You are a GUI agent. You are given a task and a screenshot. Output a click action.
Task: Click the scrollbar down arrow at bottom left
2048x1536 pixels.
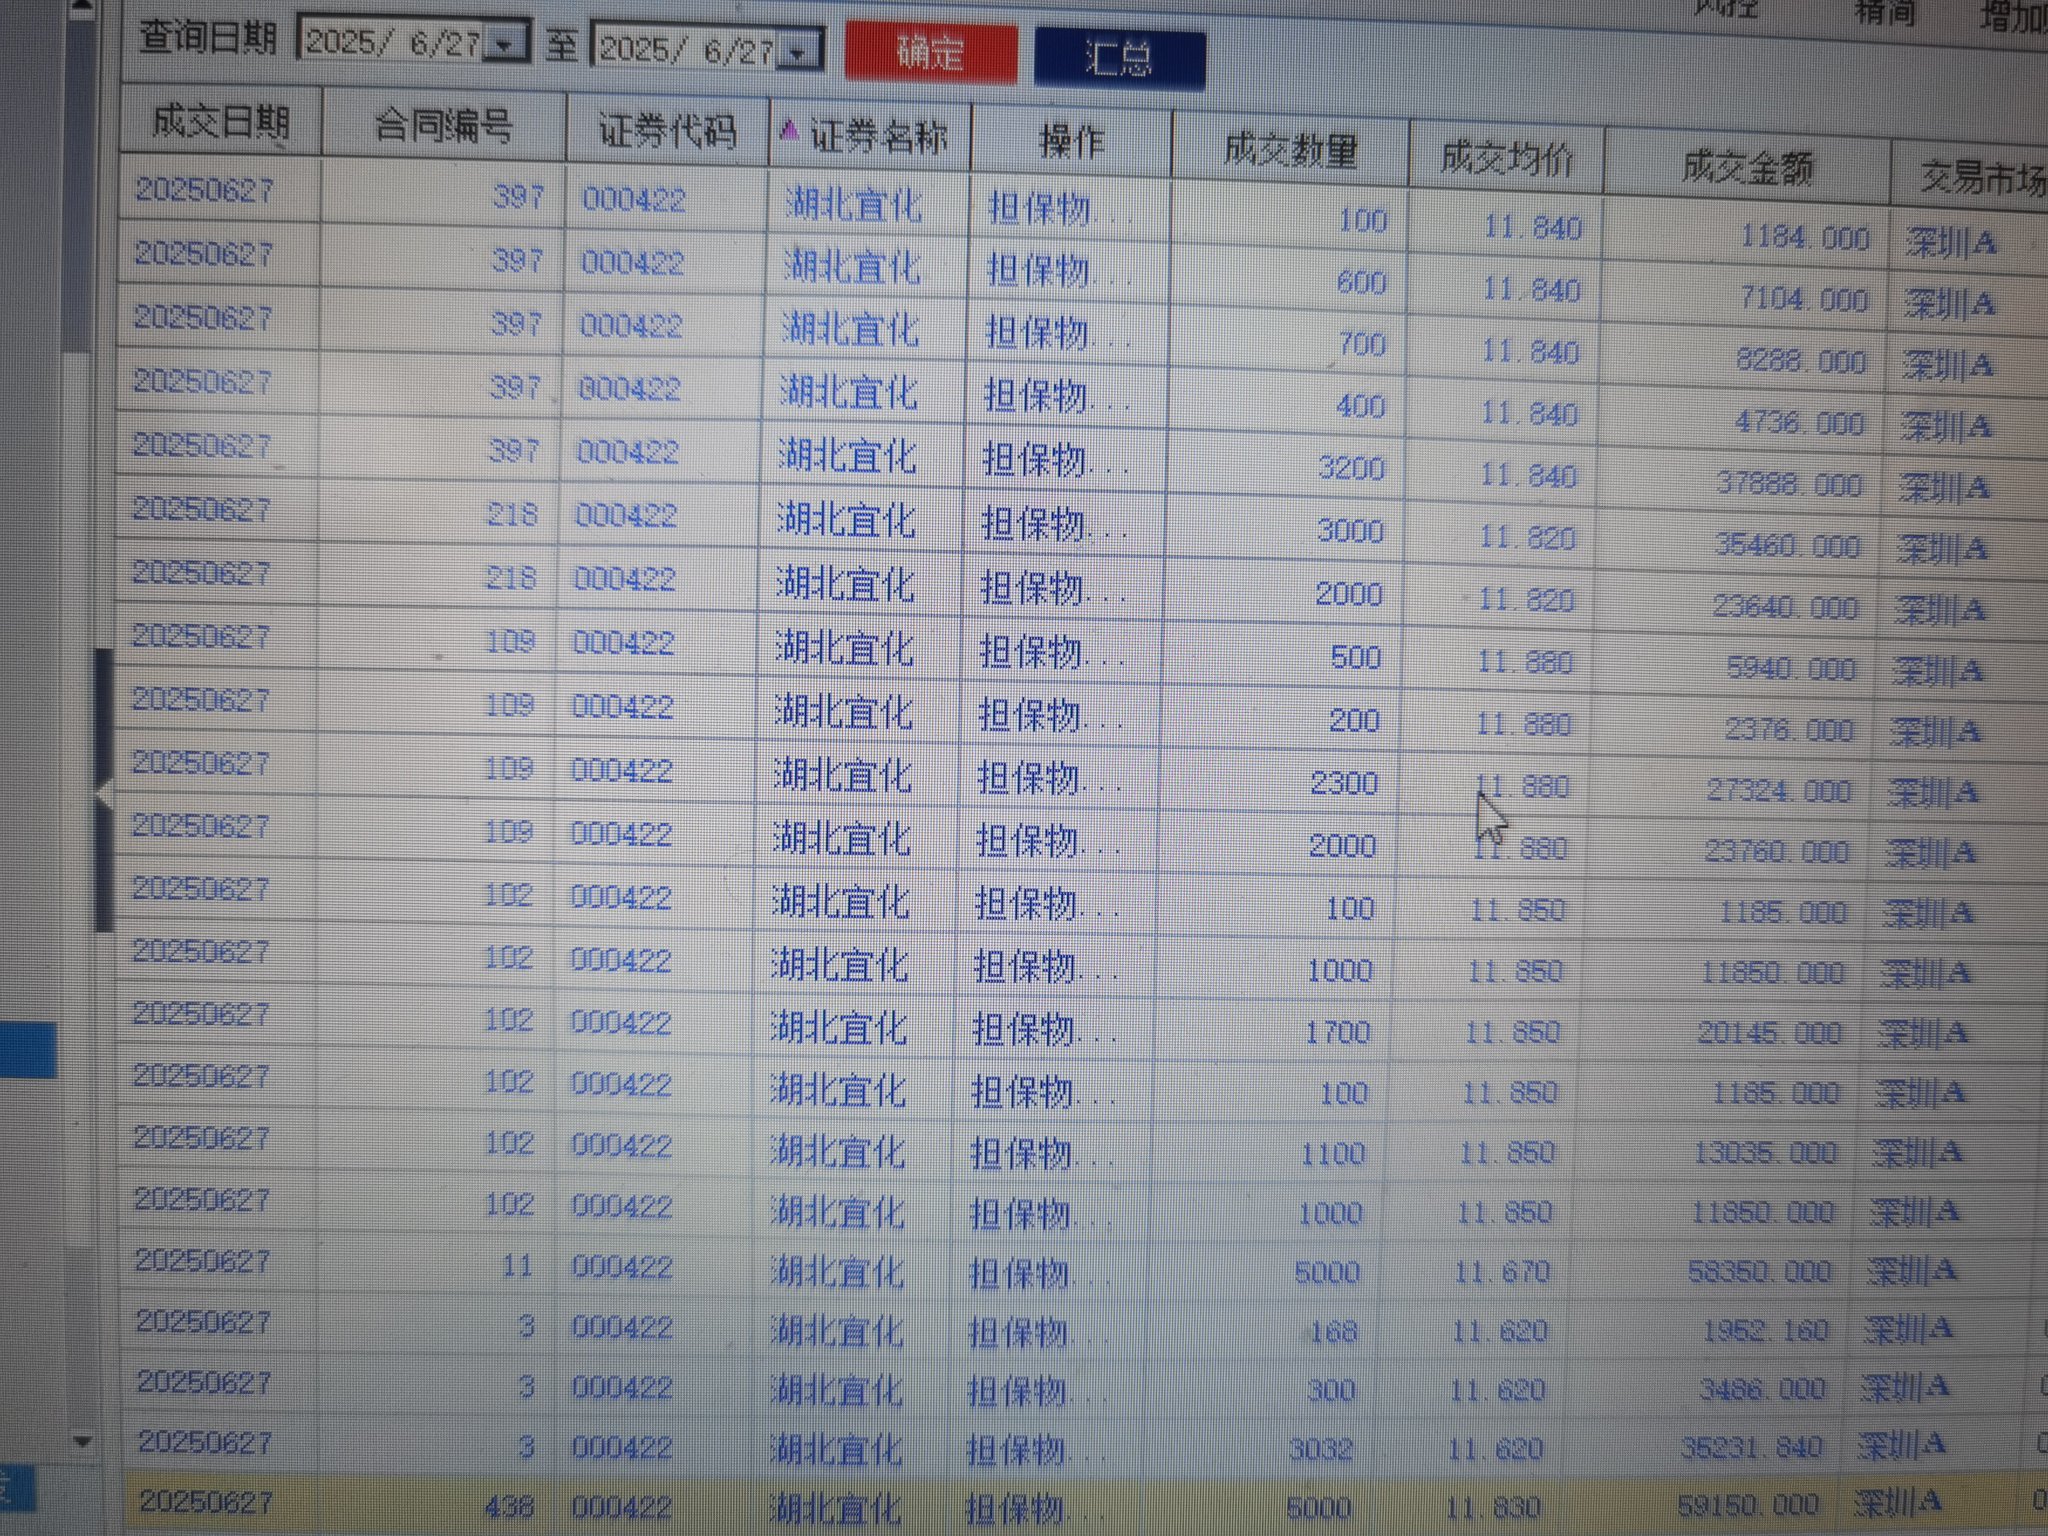coord(83,1442)
